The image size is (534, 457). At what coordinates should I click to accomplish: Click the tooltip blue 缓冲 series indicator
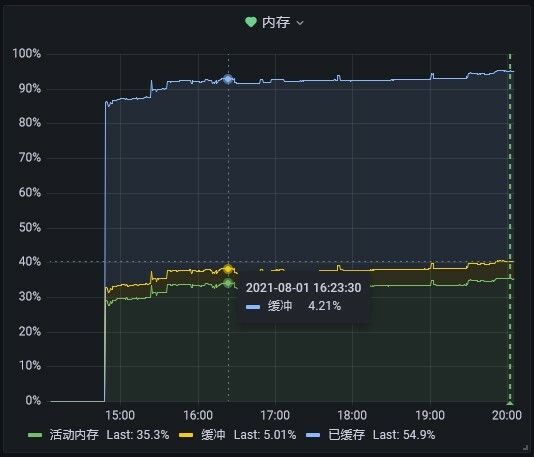click(253, 307)
